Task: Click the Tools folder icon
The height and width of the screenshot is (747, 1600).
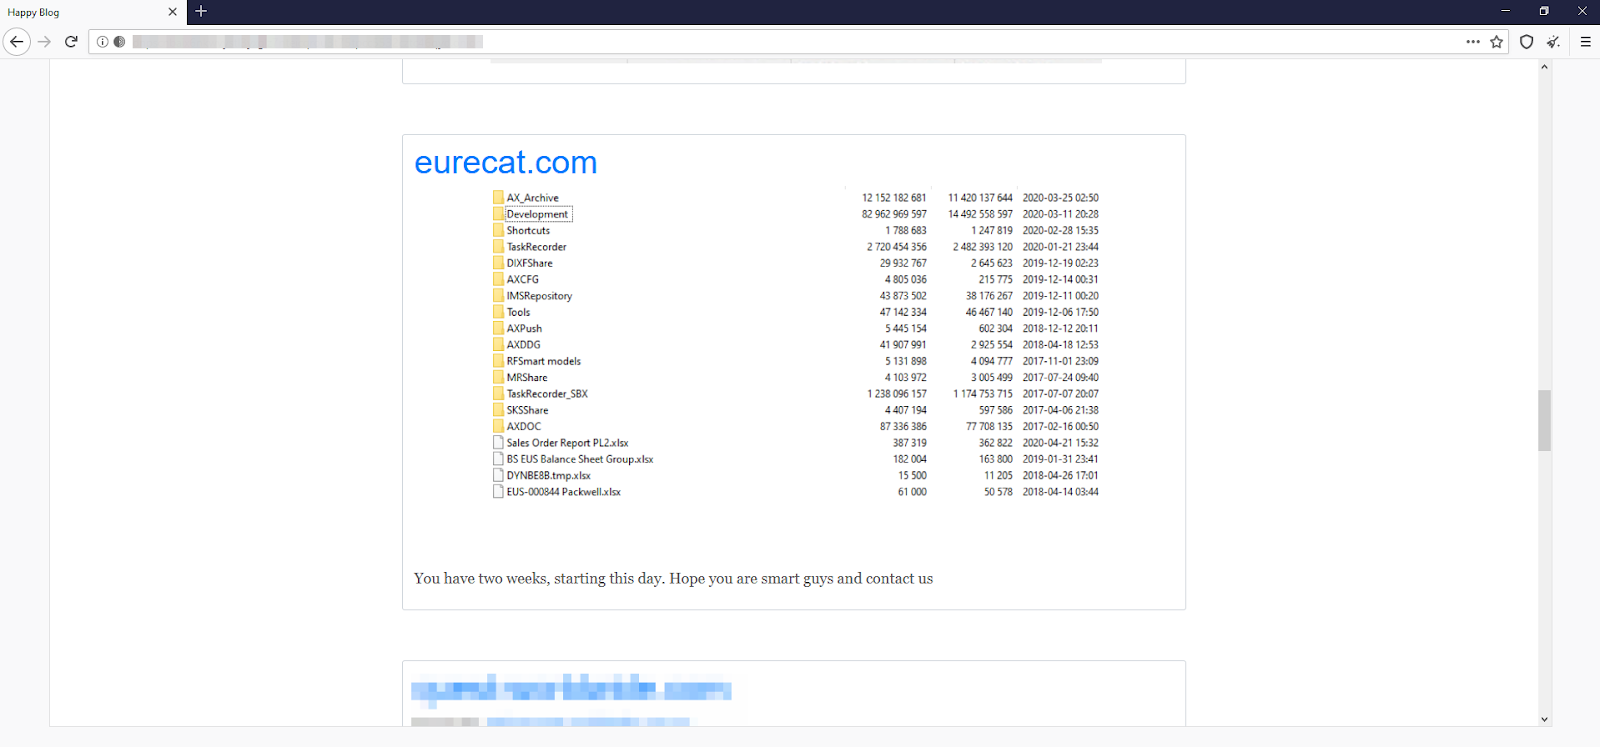Action: (498, 312)
